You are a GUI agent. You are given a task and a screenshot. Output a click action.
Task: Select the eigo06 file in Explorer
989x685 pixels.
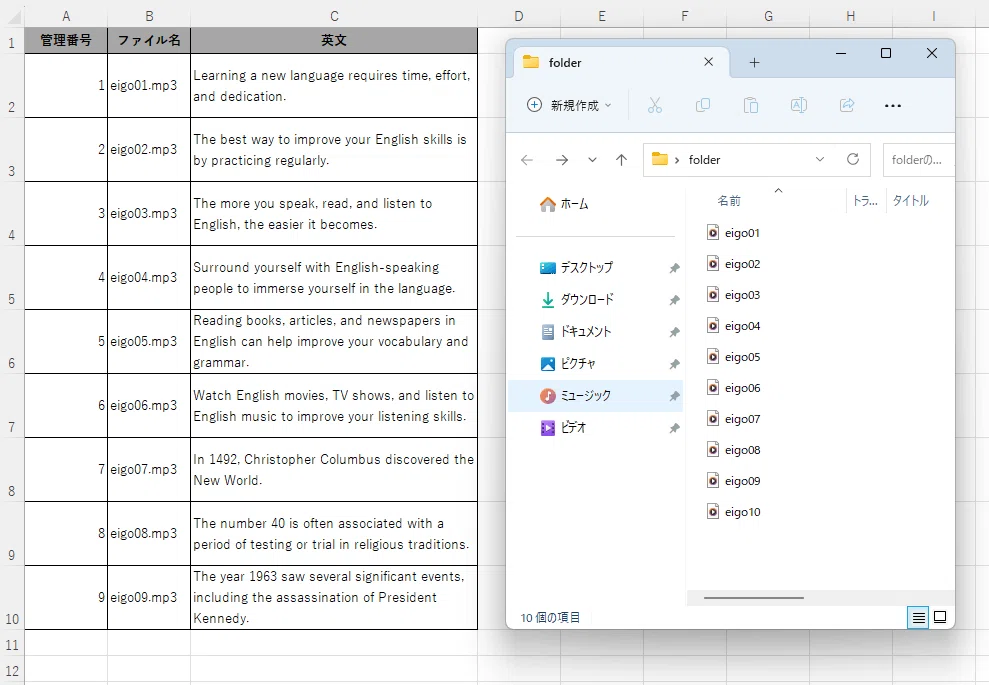coord(734,388)
